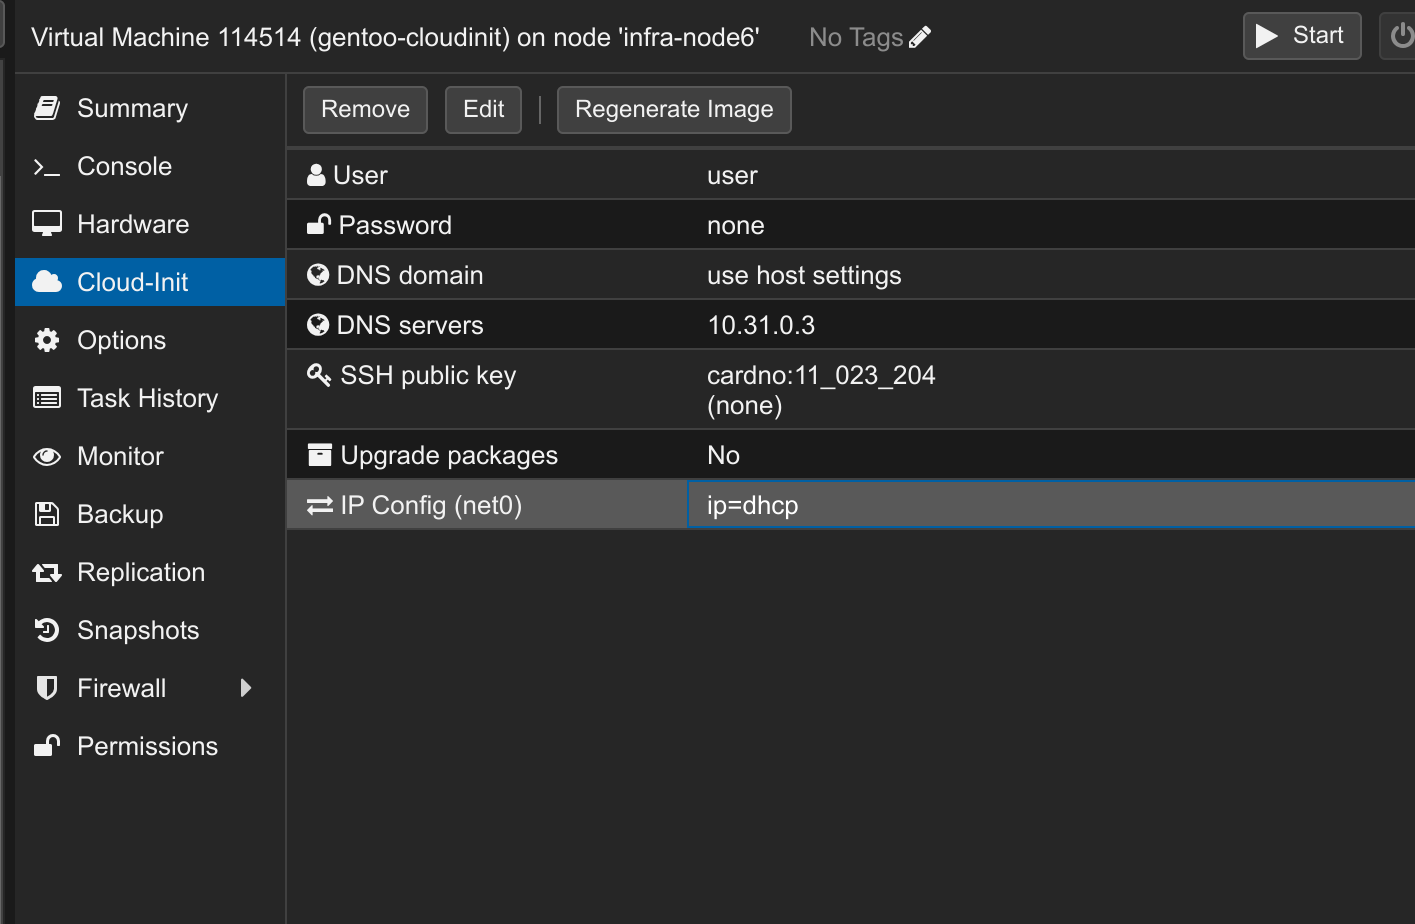Viewport: 1415px width, 924px height.
Task: Click the Hardware monitor icon
Action: click(47, 224)
